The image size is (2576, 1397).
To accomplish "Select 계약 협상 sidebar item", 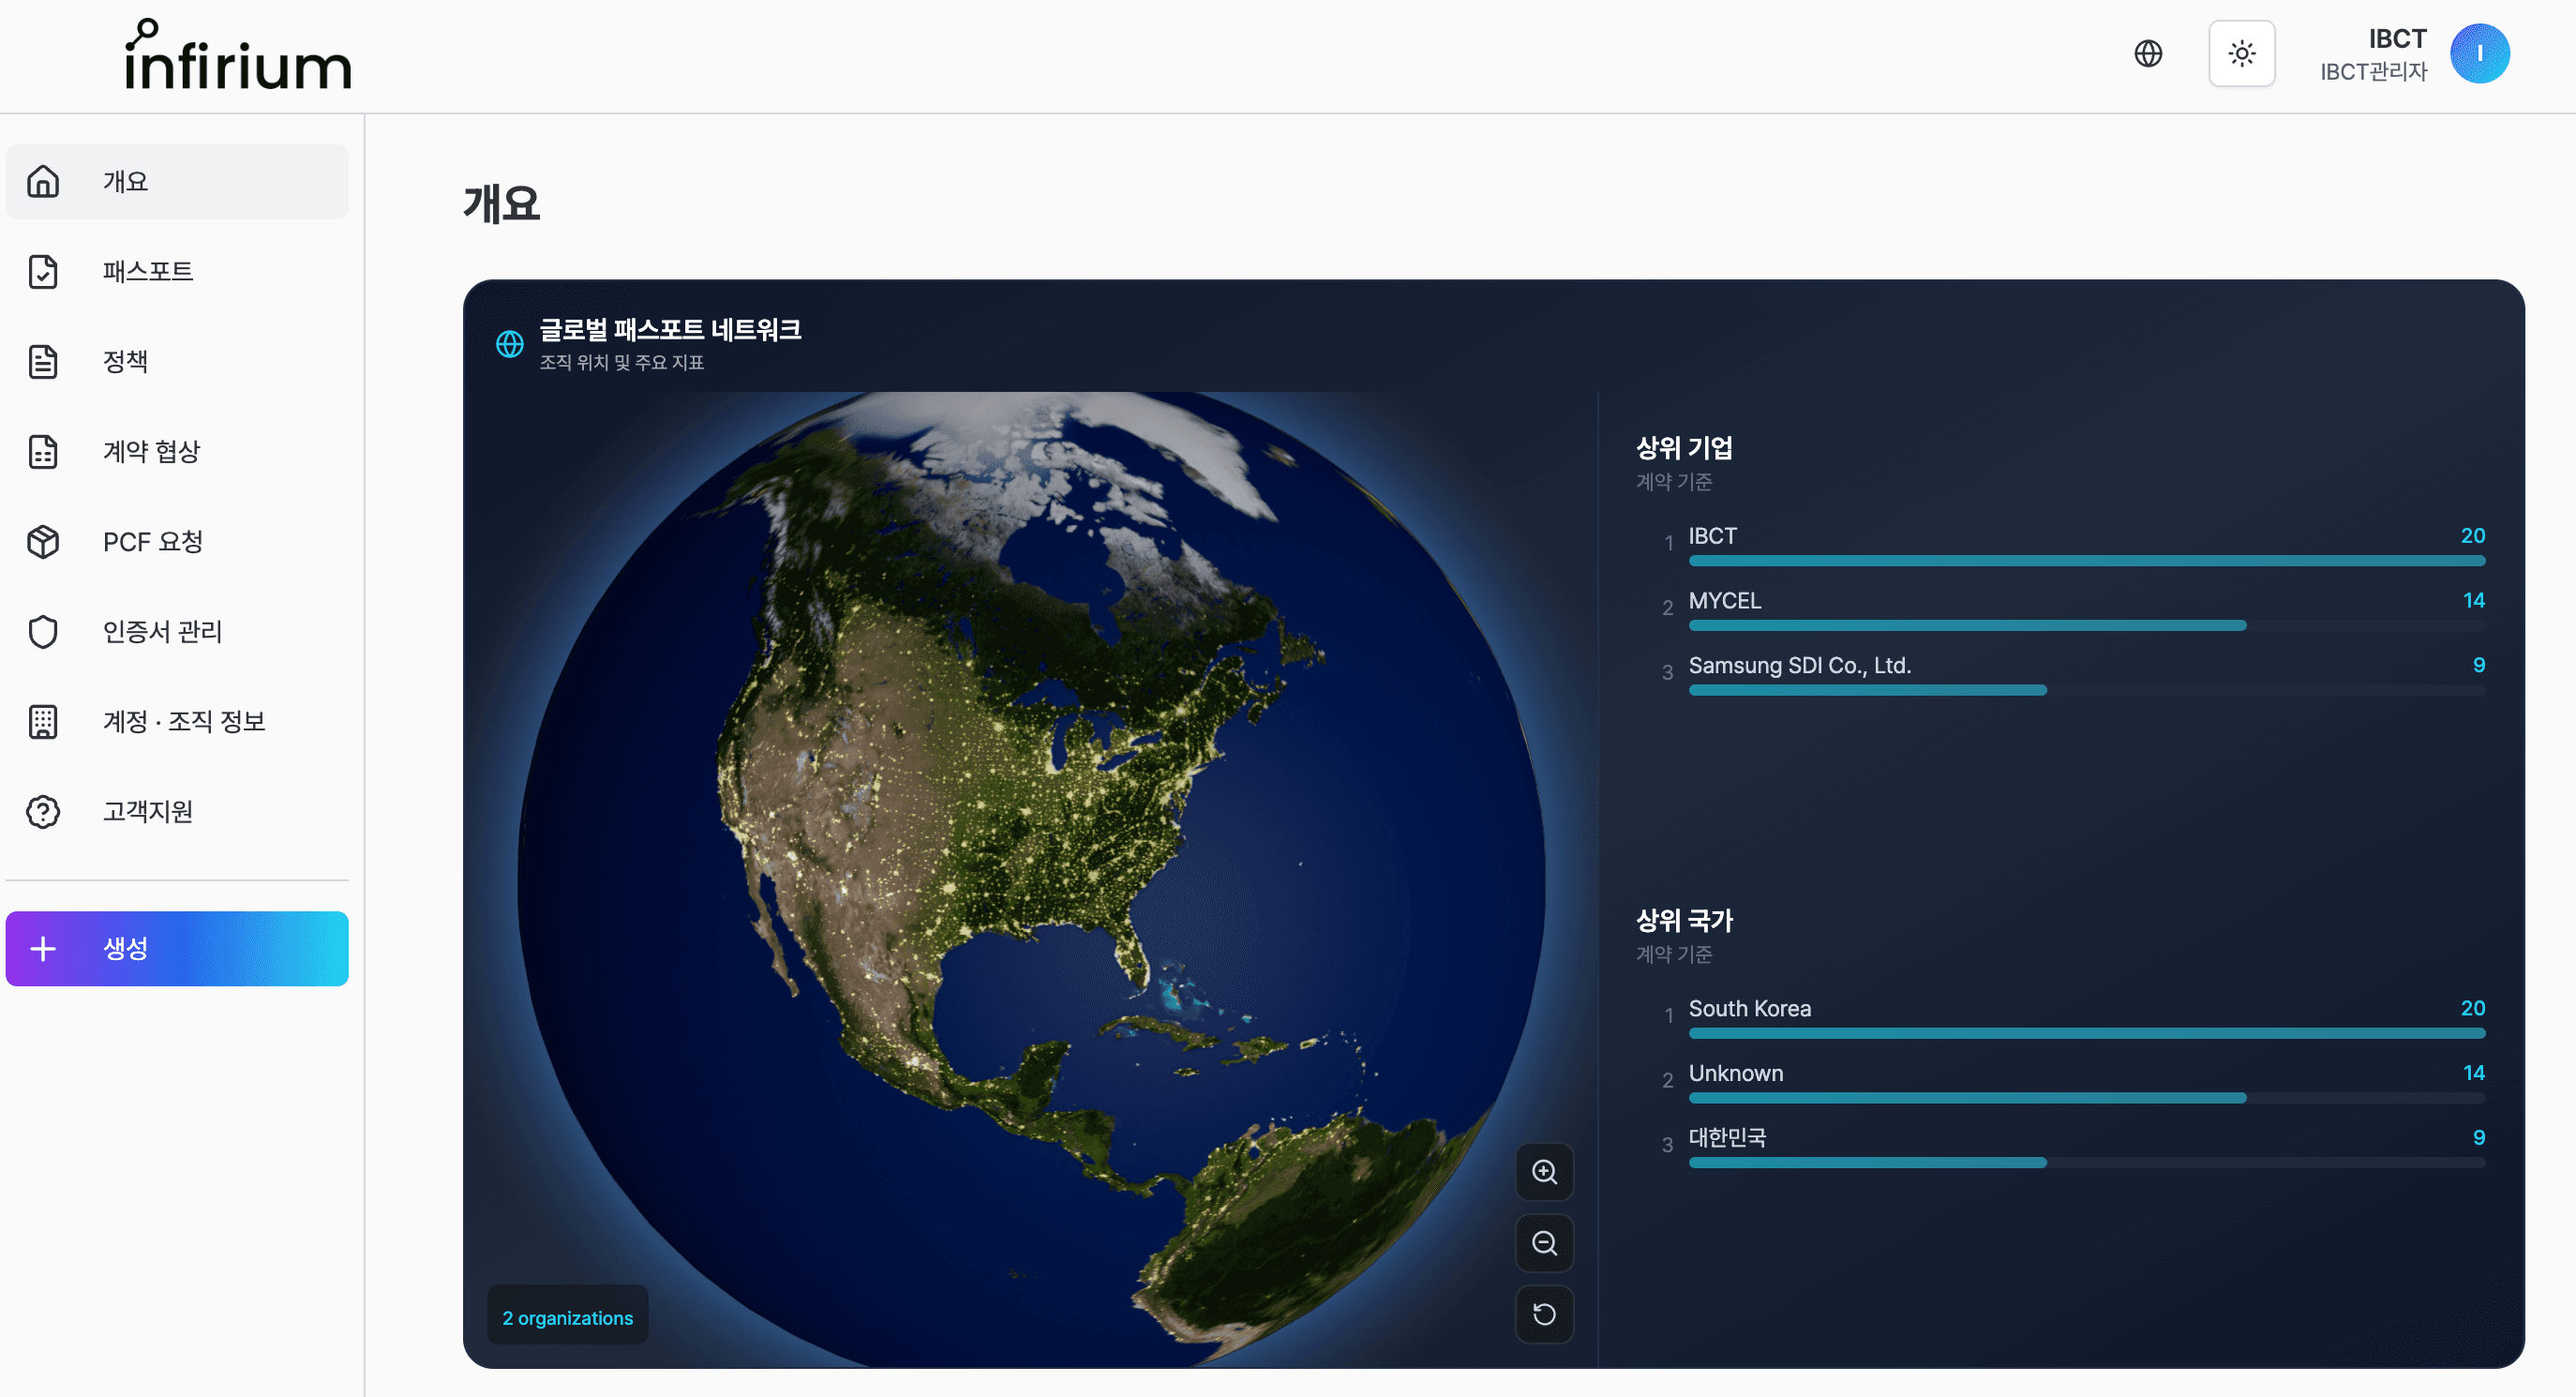I will pos(151,451).
